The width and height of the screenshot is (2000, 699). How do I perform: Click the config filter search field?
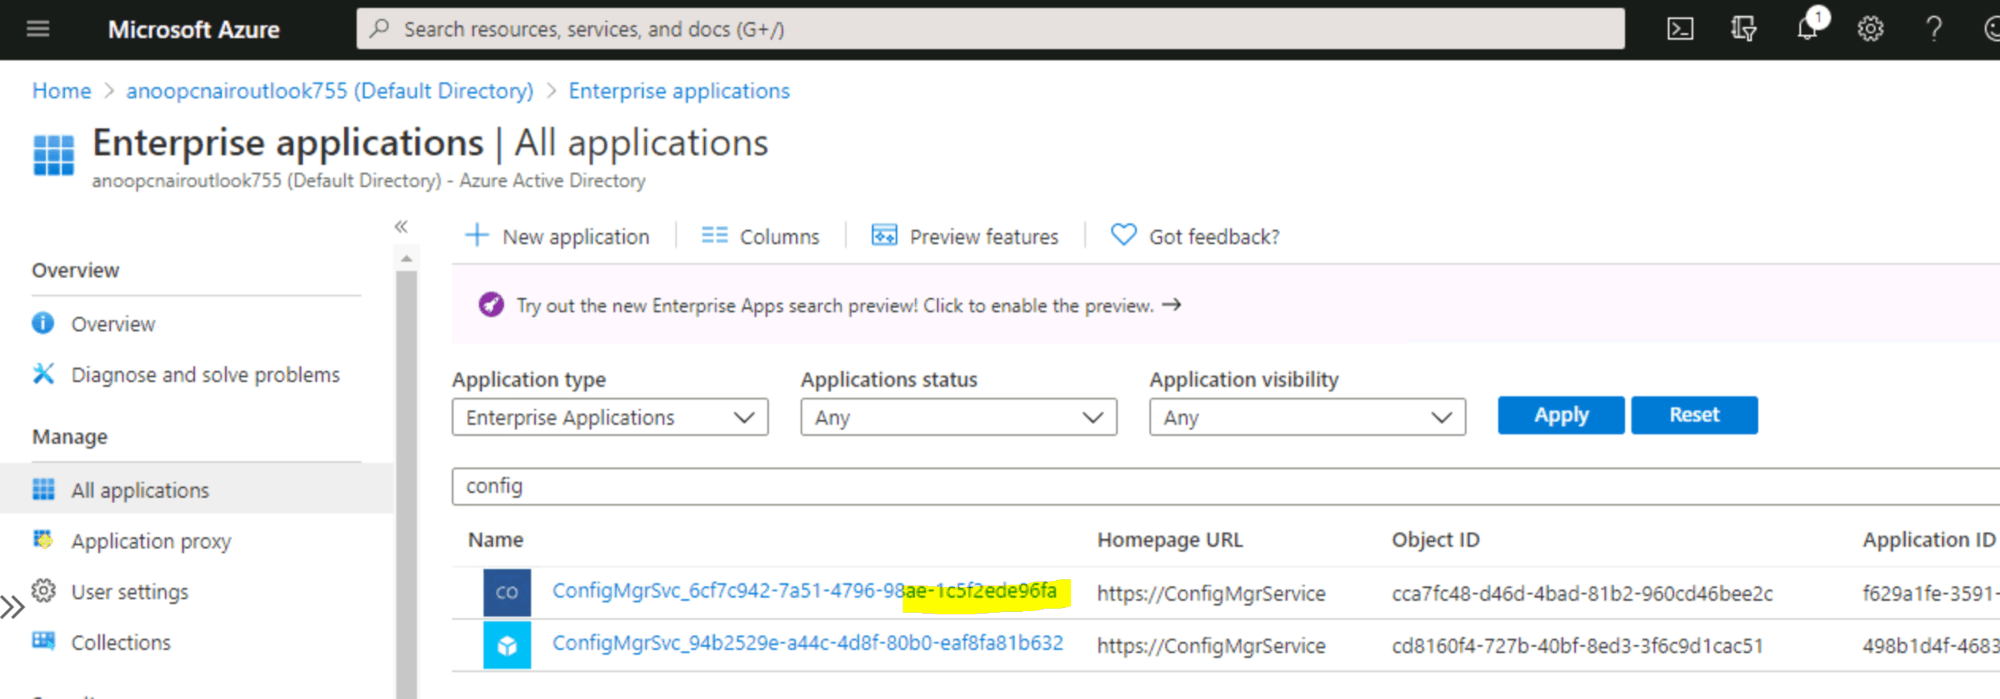click(1225, 486)
